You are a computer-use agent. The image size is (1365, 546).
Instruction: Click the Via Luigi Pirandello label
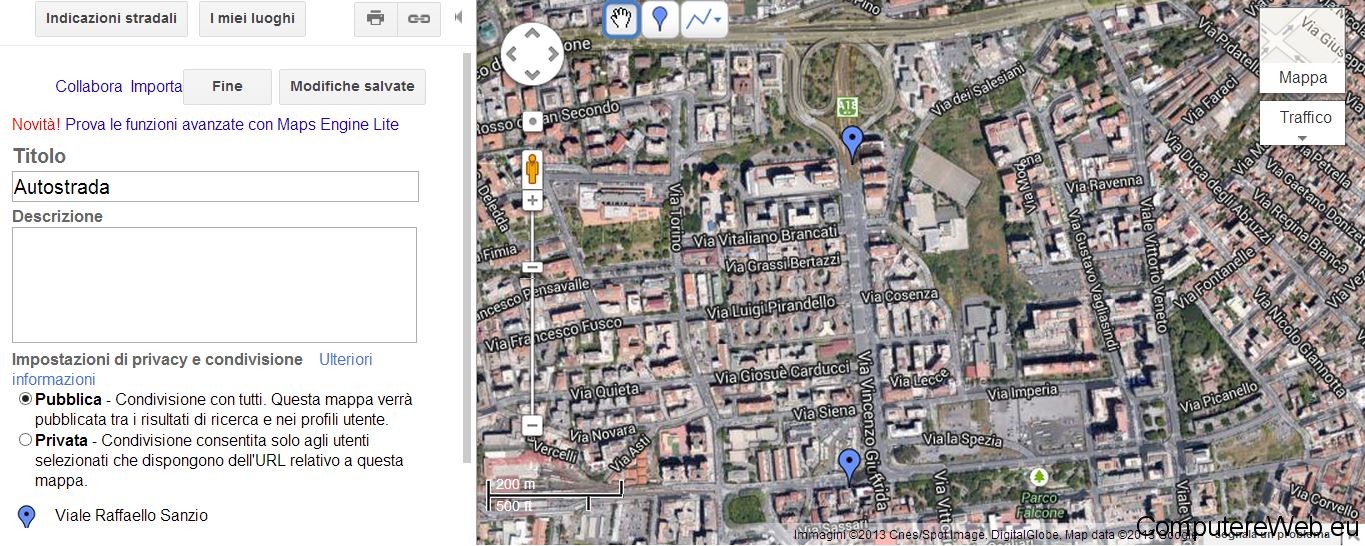pos(770,308)
